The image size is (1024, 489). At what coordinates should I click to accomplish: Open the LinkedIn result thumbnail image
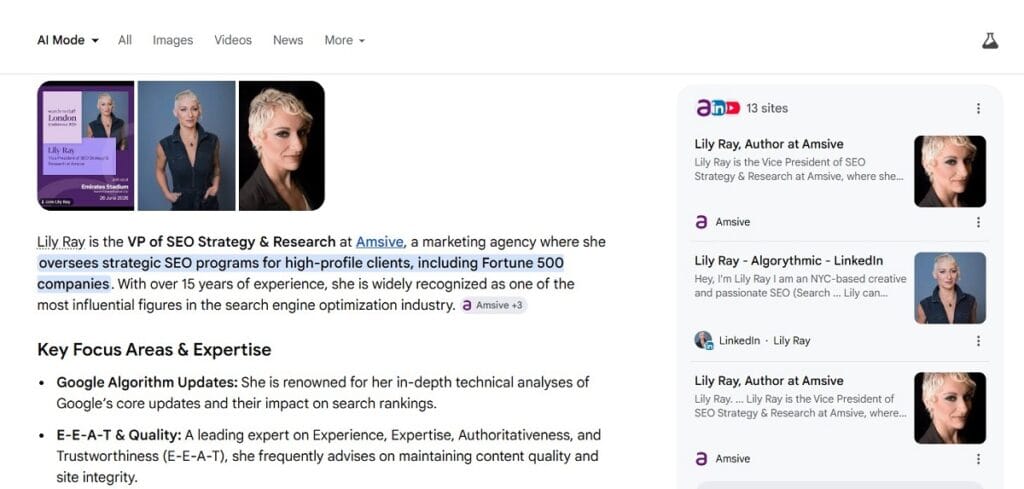point(950,288)
